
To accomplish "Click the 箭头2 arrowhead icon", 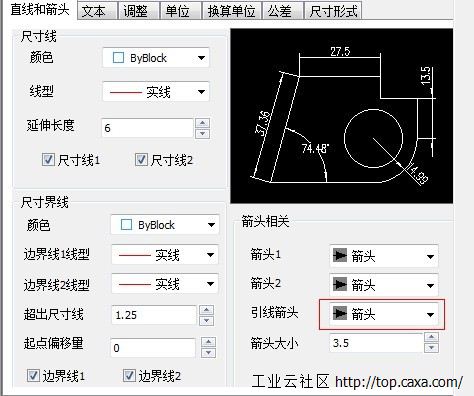I will tap(340, 285).
